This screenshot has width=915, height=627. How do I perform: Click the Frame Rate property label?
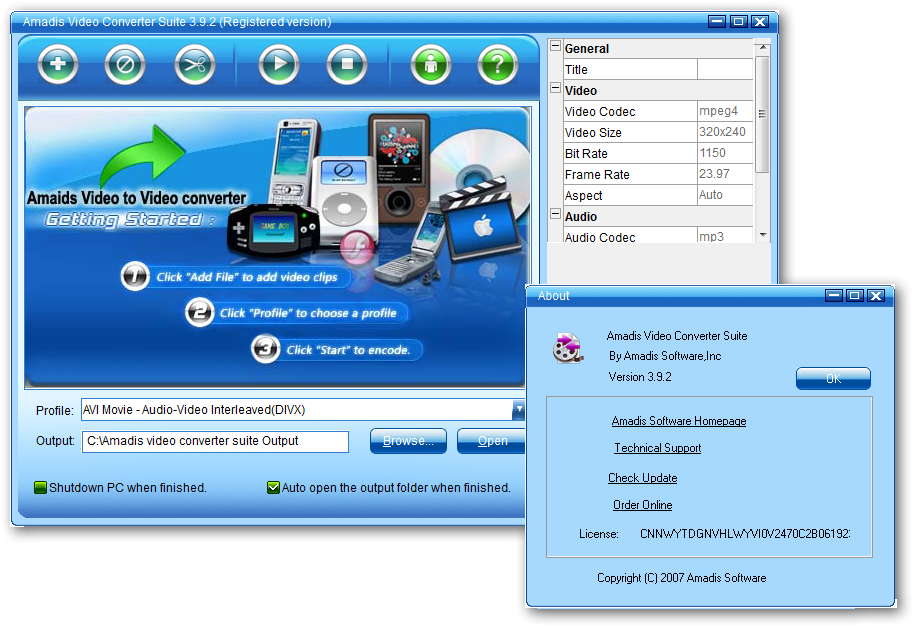coord(597,175)
